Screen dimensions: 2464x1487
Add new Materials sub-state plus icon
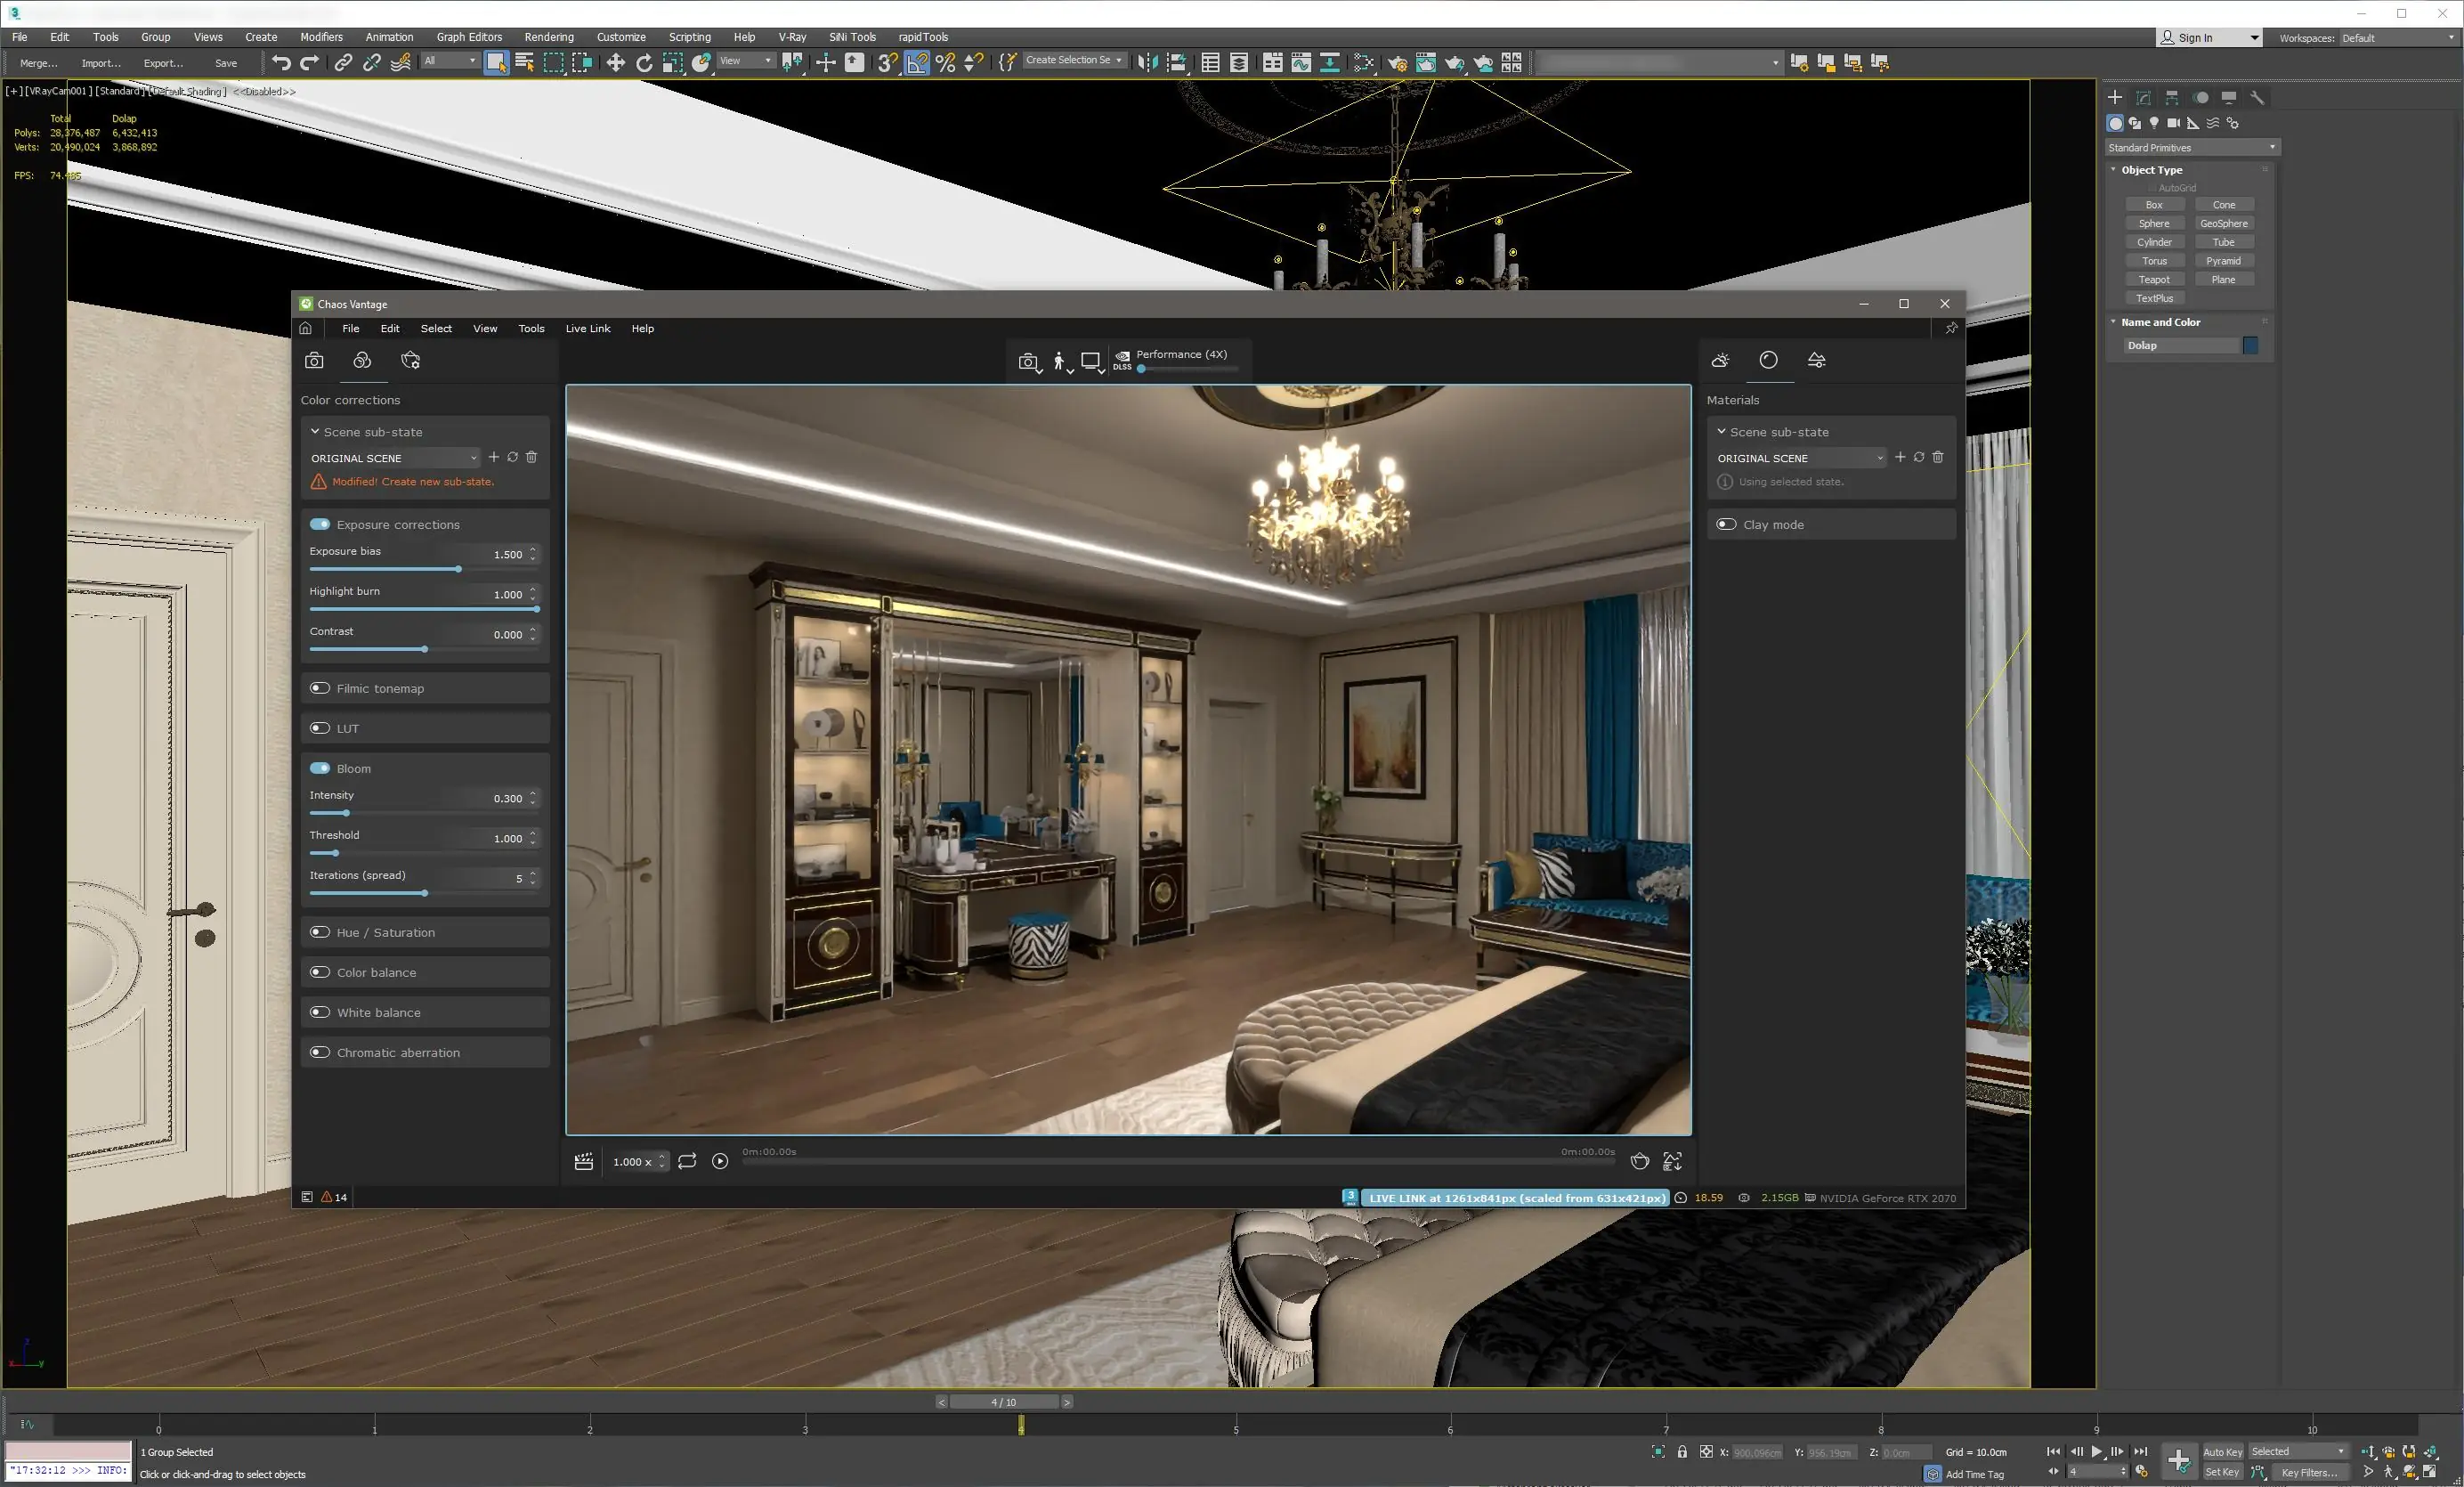tap(1900, 457)
